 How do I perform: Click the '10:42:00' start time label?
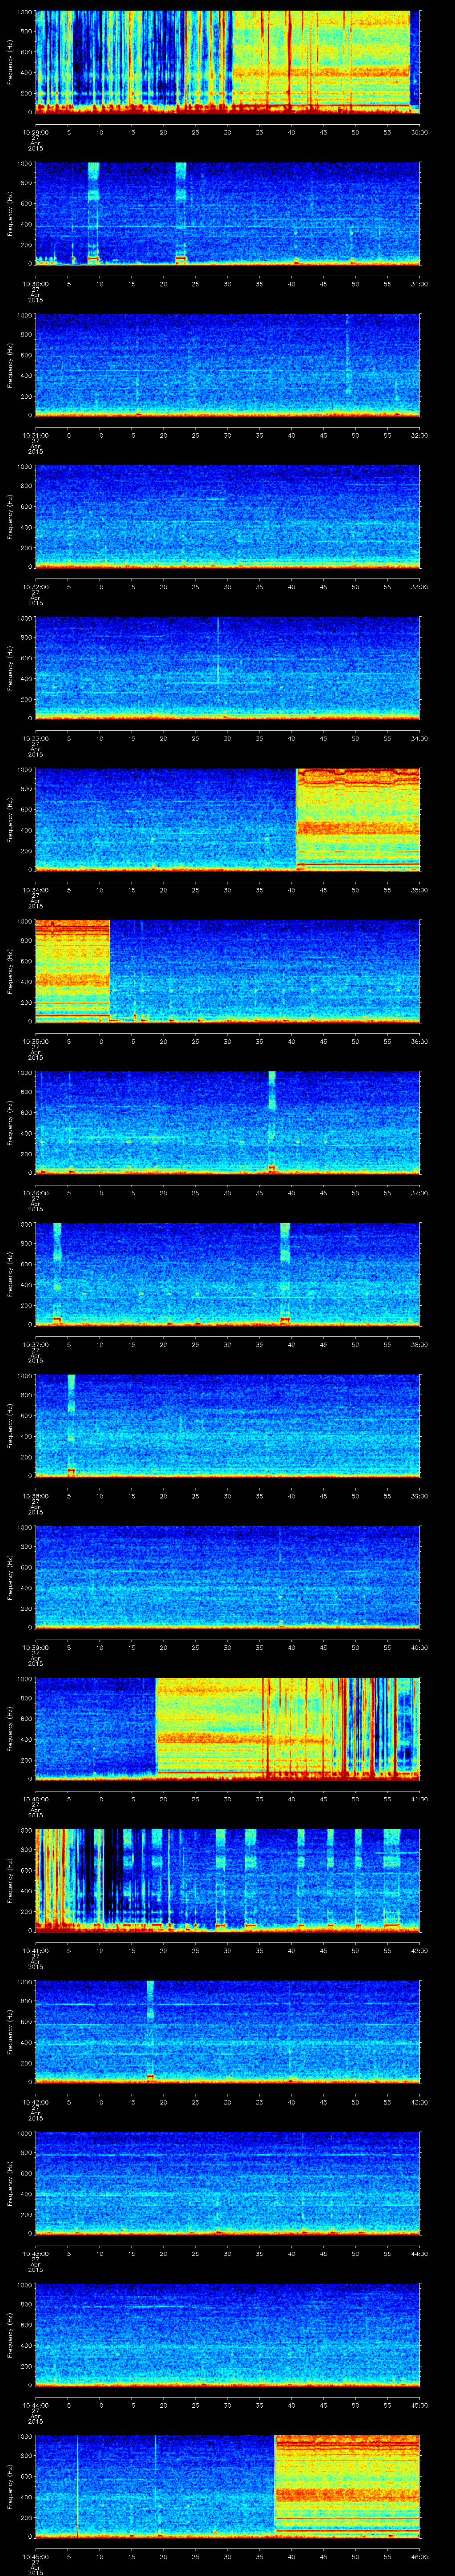[35, 2101]
